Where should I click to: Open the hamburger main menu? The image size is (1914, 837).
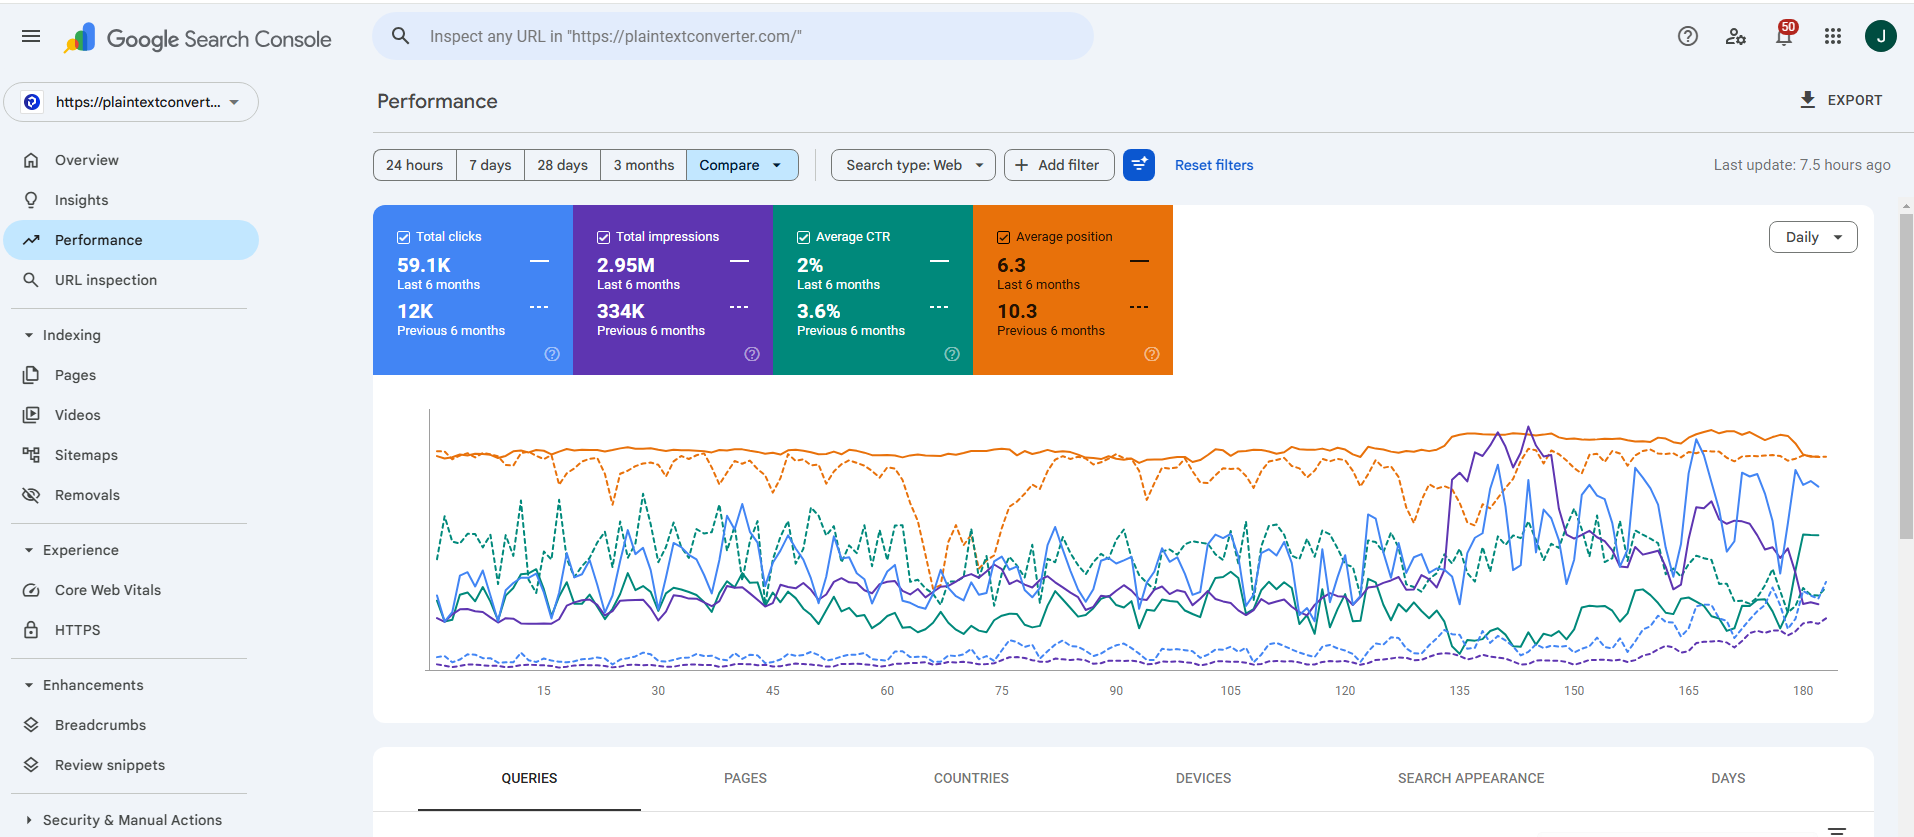coord(31,37)
